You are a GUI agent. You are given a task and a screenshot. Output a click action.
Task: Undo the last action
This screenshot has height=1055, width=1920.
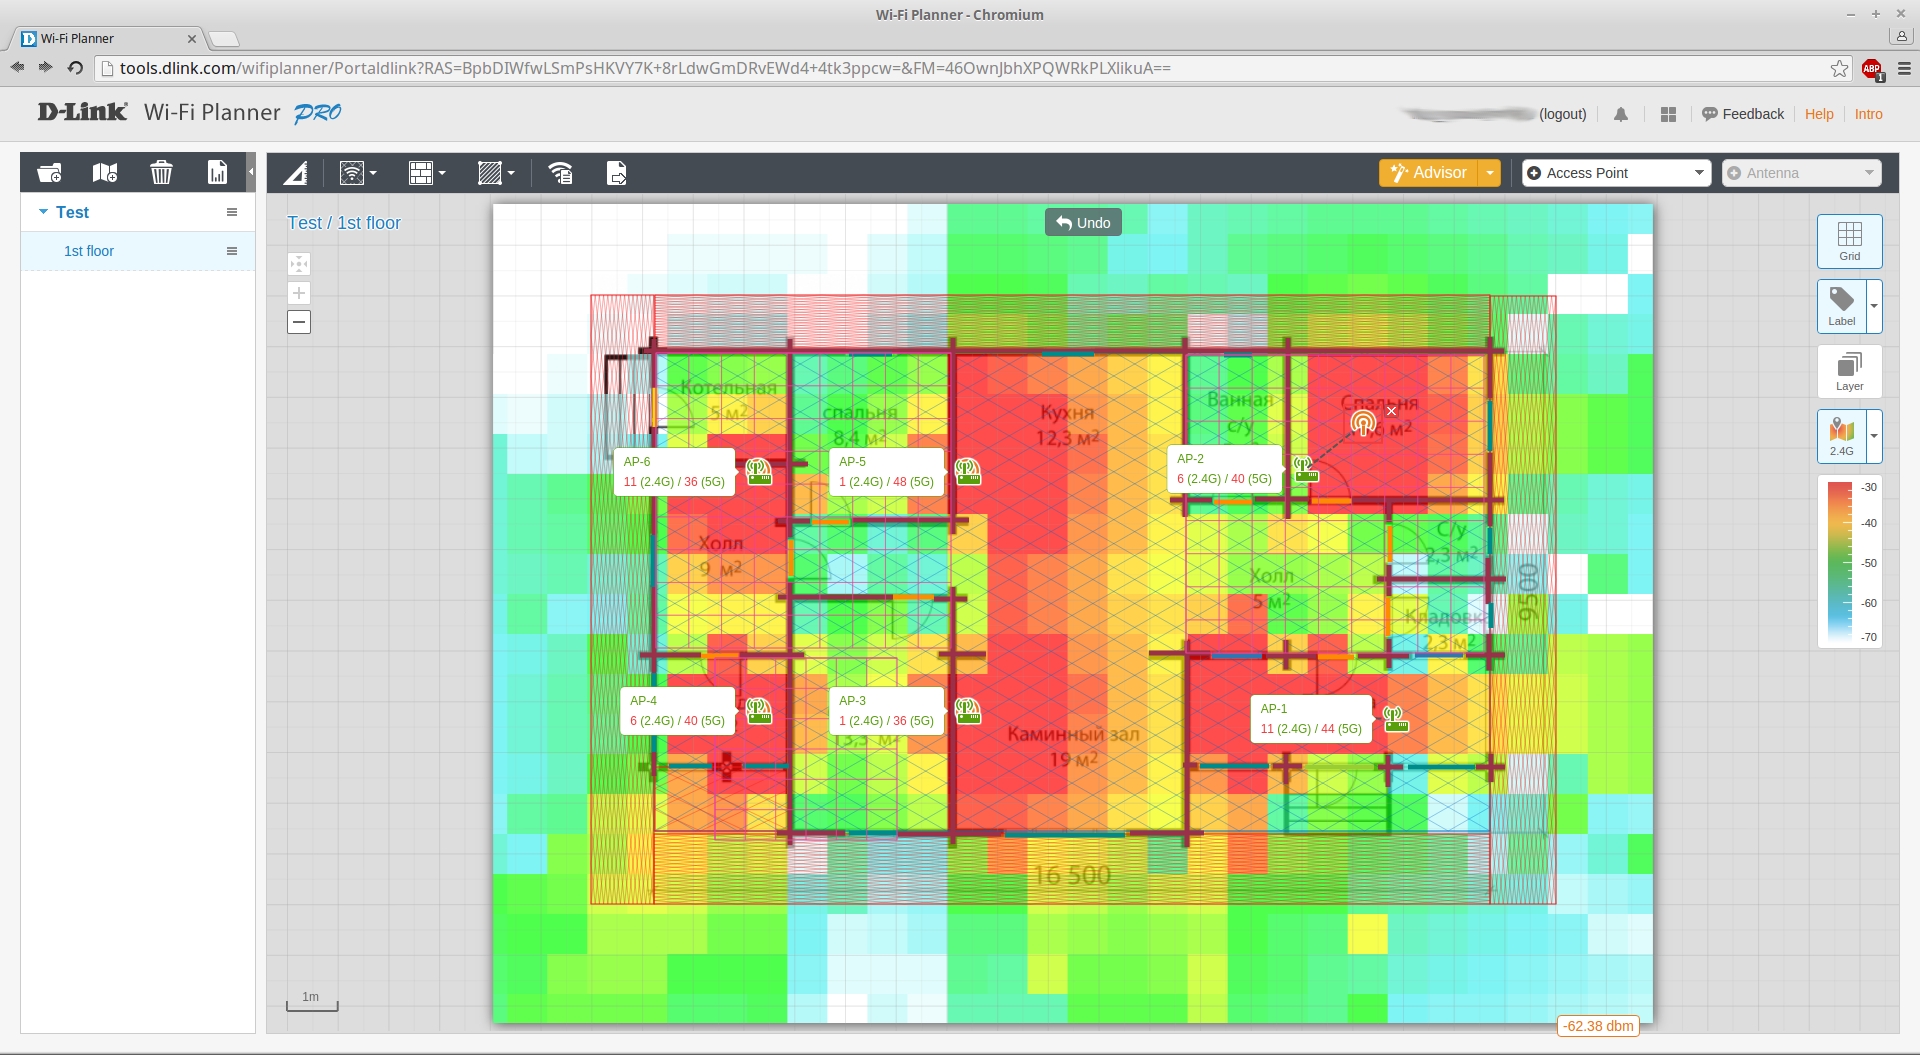(x=1083, y=222)
